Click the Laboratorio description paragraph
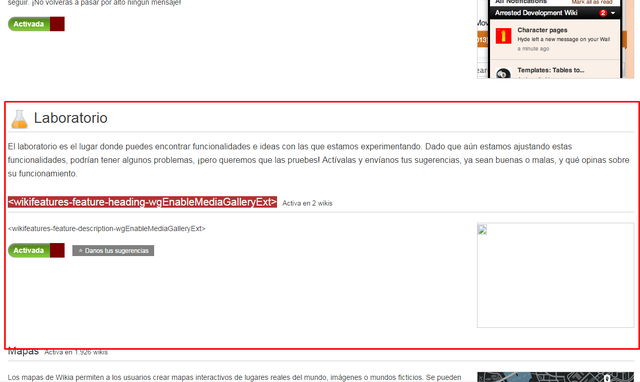The width and height of the screenshot is (640, 382). coord(318,160)
